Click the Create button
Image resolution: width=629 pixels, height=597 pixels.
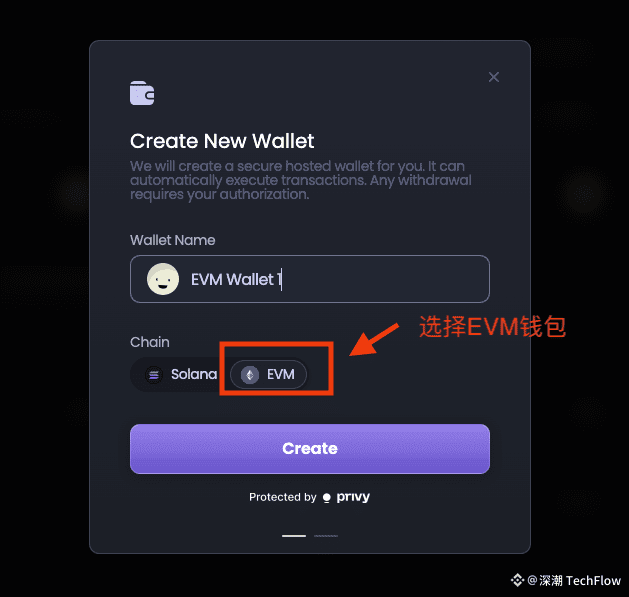pos(310,449)
